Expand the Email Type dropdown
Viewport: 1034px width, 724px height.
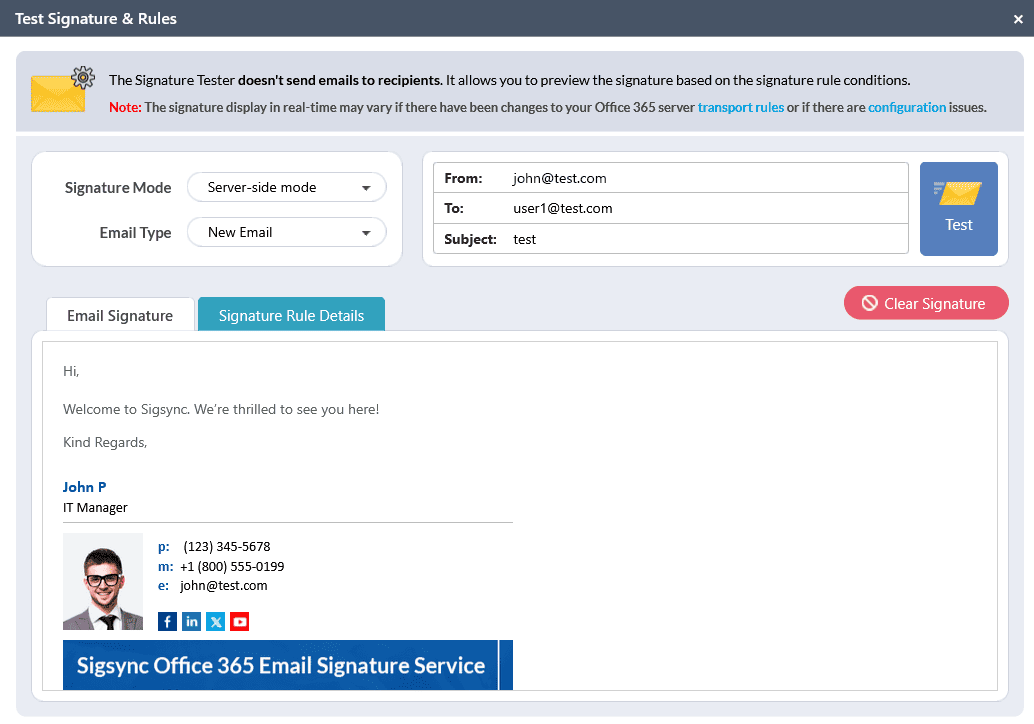tap(286, 232)
